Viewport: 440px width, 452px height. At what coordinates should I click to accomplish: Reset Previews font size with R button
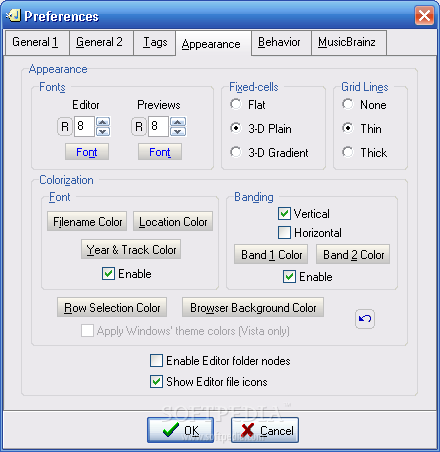pyautogui.click(x=139, y=127)
